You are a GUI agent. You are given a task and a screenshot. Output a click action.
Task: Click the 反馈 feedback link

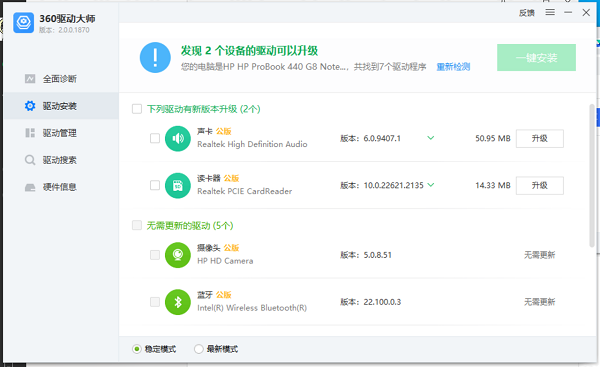527,13
